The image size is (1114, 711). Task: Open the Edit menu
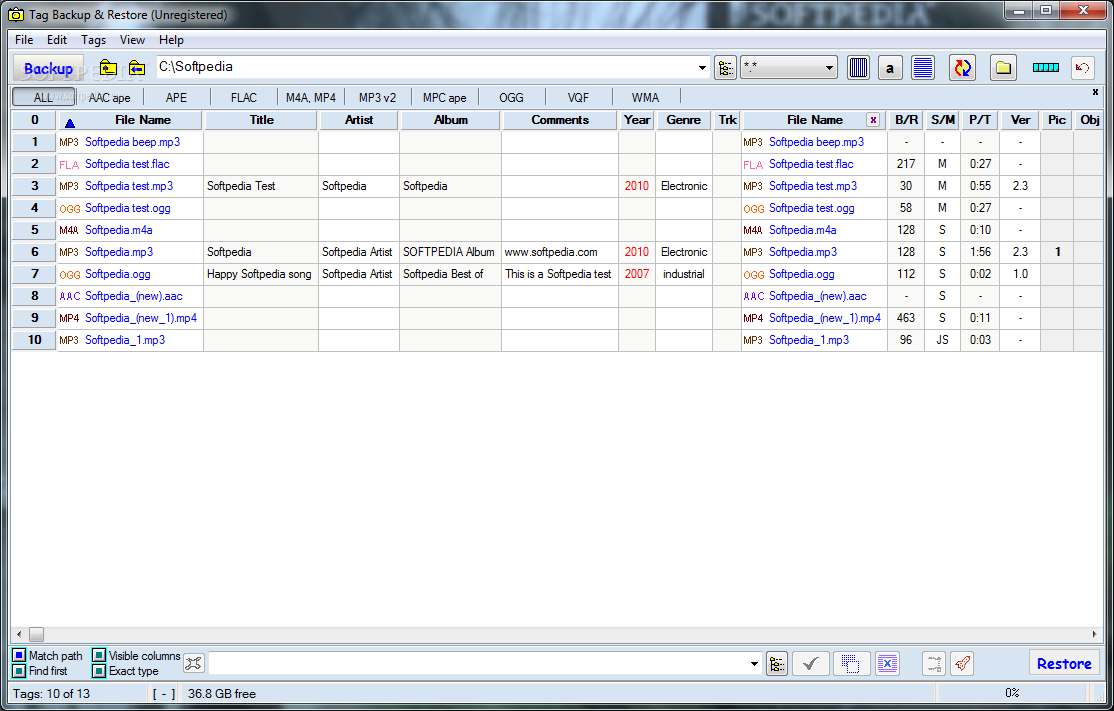[x=57, y=40]
